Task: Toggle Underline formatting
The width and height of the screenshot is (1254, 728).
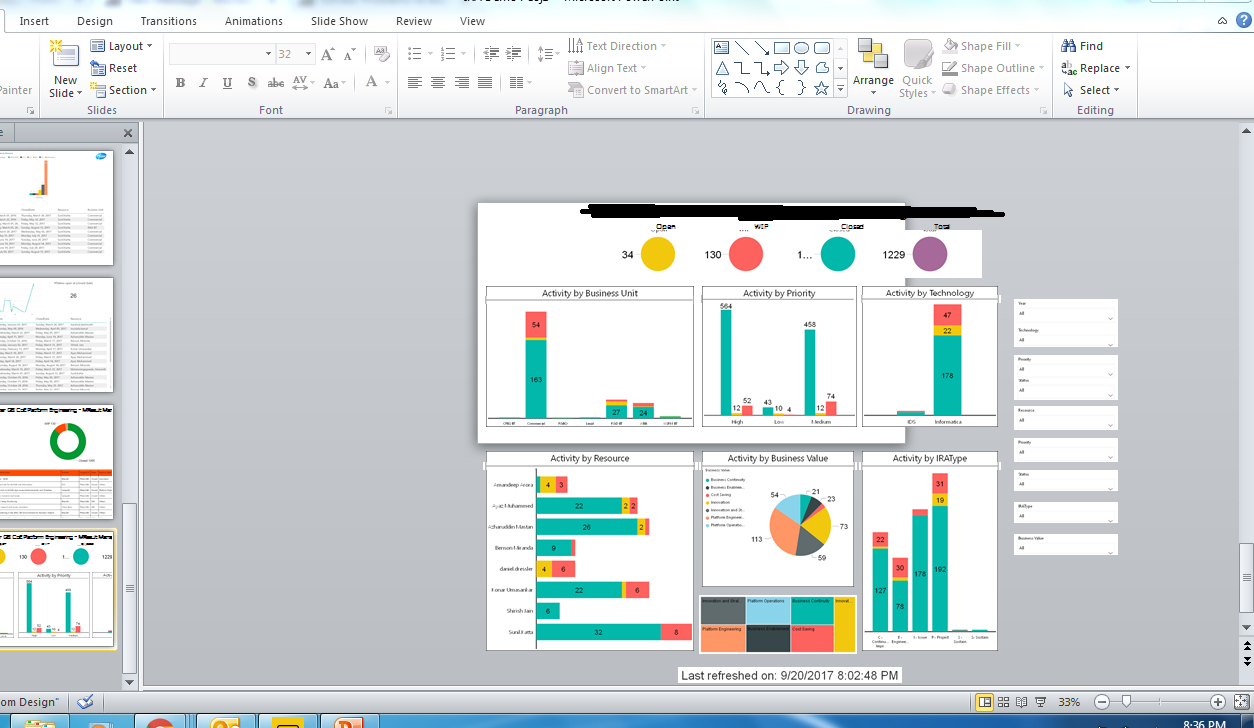Action: pos(227,83)
